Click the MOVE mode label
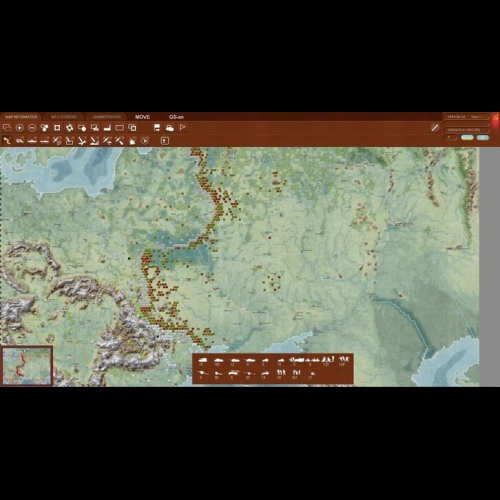Screen dimensions: 500x500 [x=142, y=117]
